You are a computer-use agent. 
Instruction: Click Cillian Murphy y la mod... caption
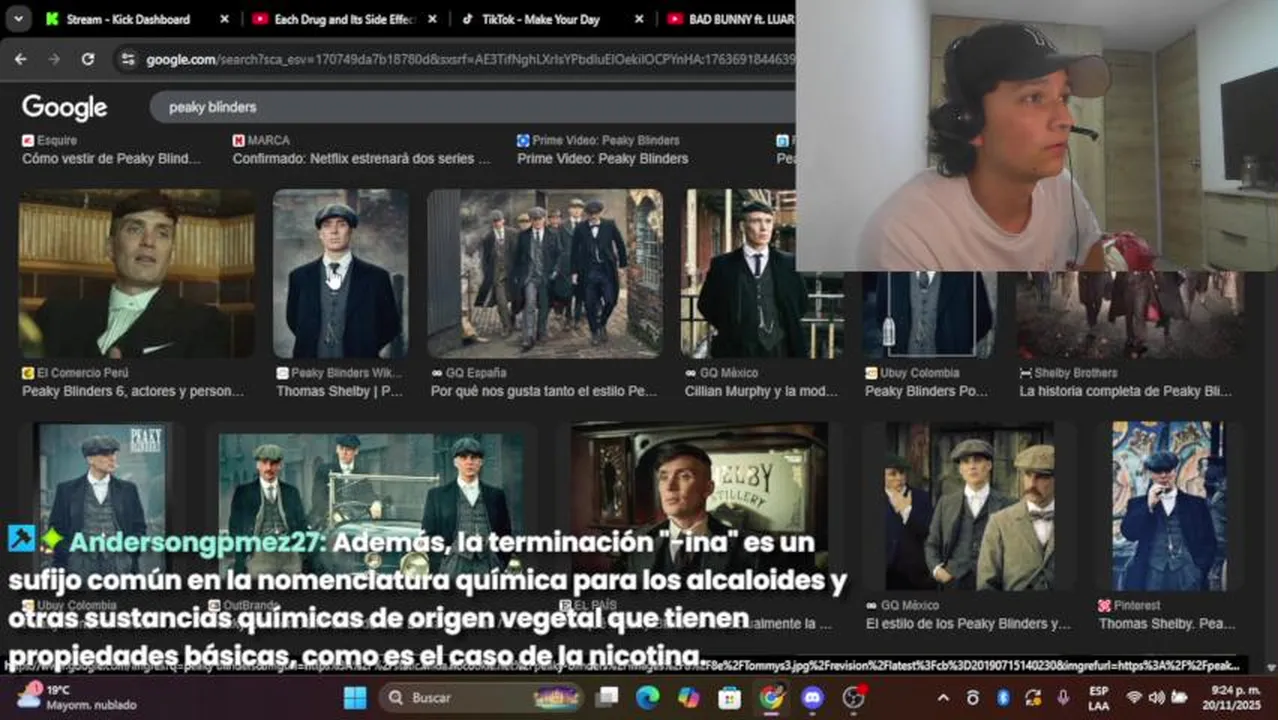(x=761, y=391)
